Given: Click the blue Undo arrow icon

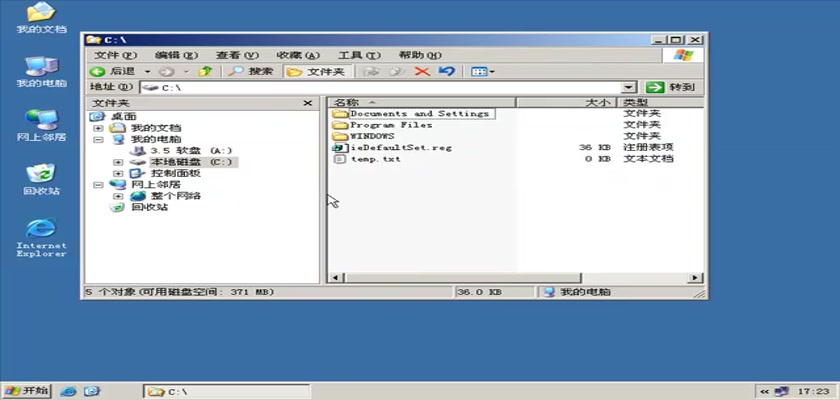Looking at the screenshot, I should 446,72.
